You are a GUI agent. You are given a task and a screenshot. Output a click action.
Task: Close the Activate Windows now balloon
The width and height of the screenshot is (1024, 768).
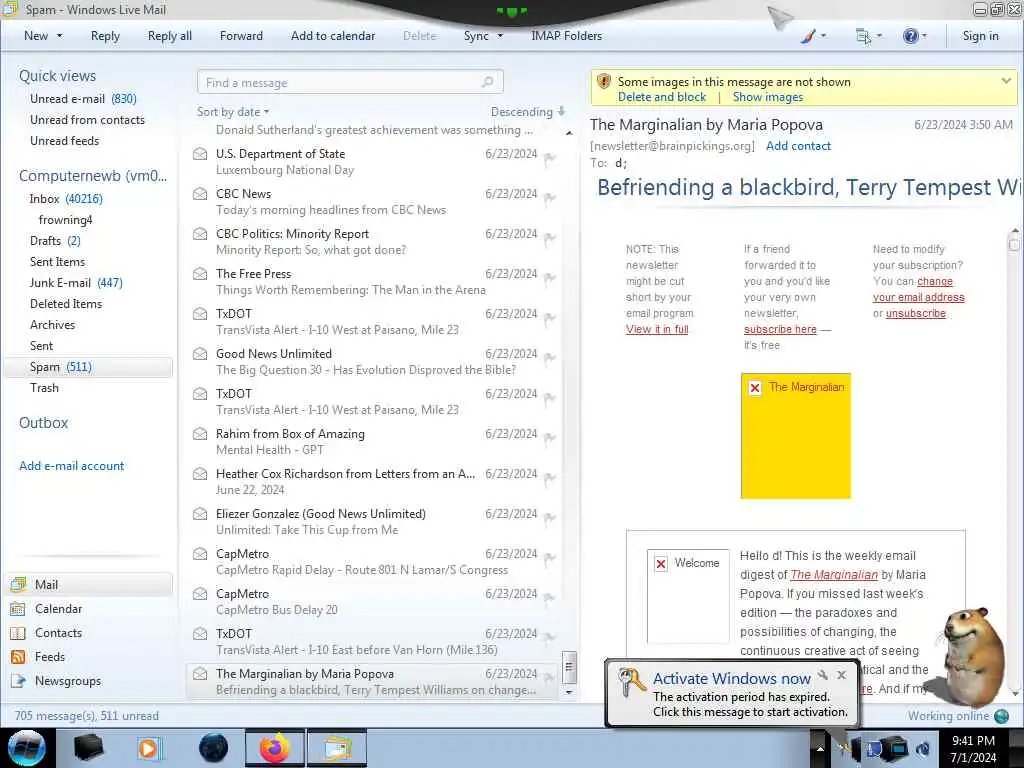pyautogui.click(x=842, y=675)
